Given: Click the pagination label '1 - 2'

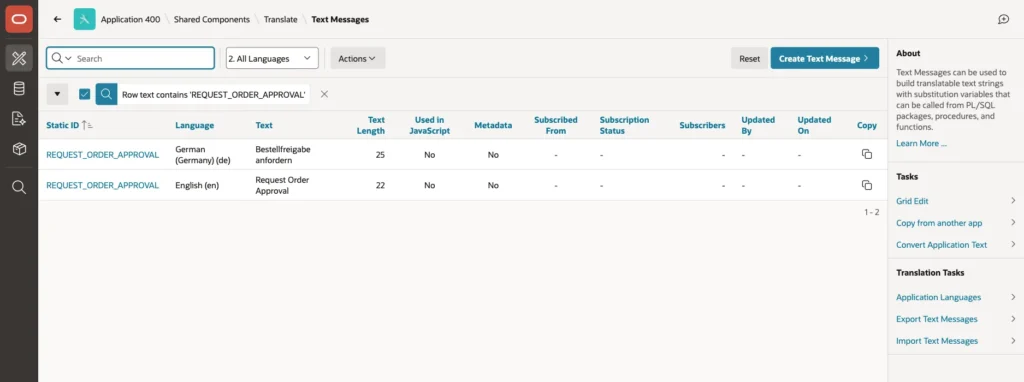Looking at the screenshot, I should 871,212.
